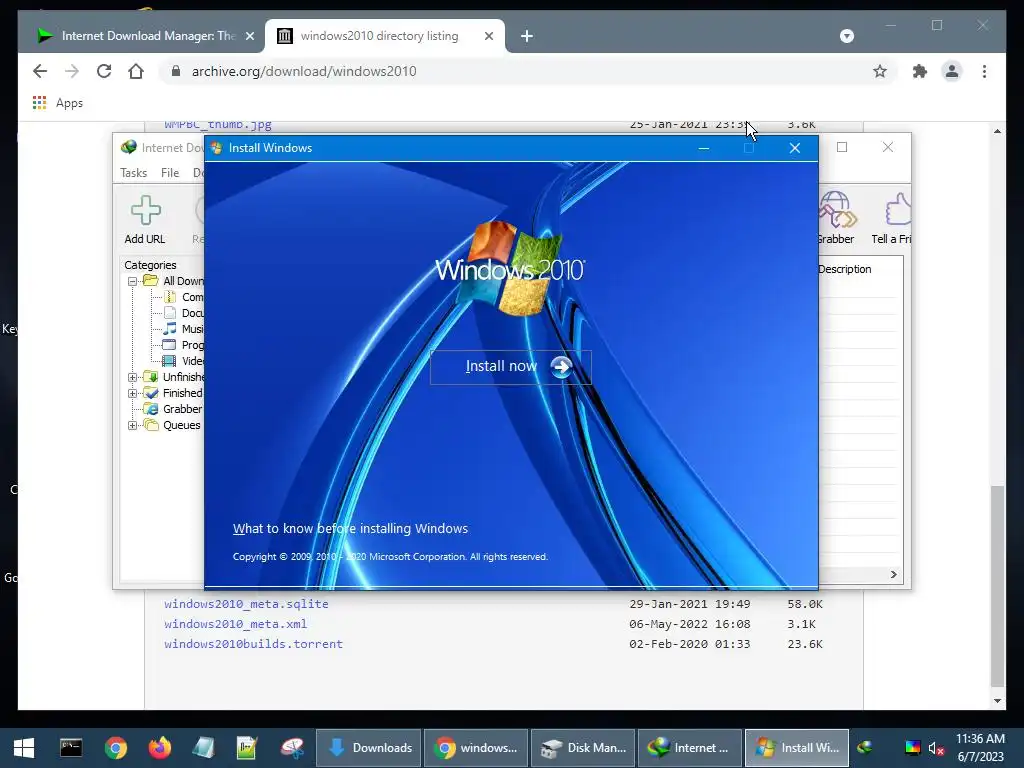This screenshot has height=768, width=1024.
Task: Open windows2010_meta.xml file link
Action: tap(235, 624)
